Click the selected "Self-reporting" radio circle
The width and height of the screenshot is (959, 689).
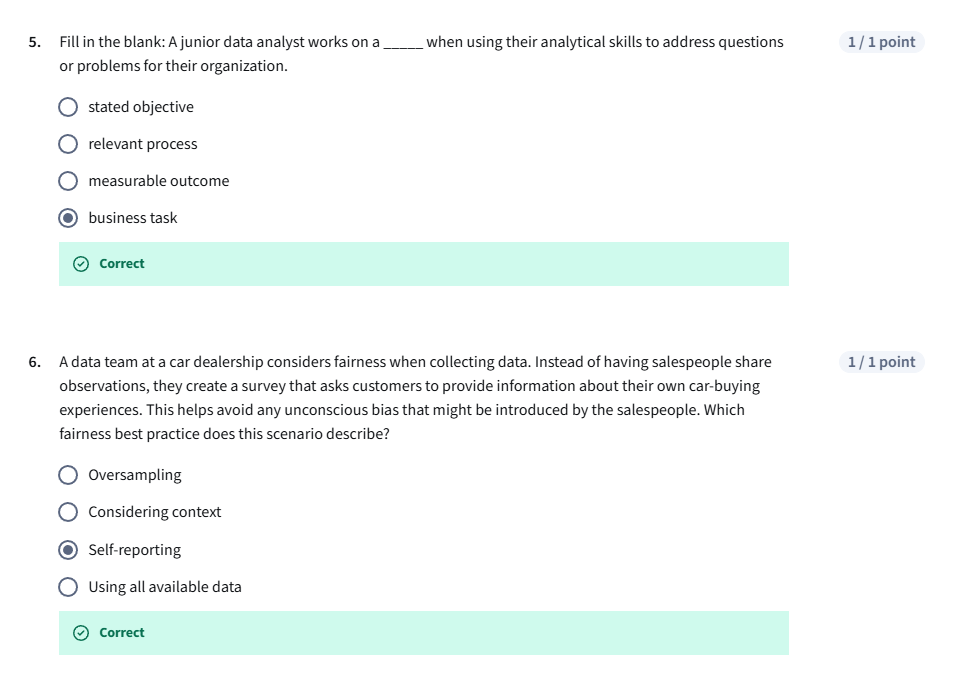click(x=68, y=550)
